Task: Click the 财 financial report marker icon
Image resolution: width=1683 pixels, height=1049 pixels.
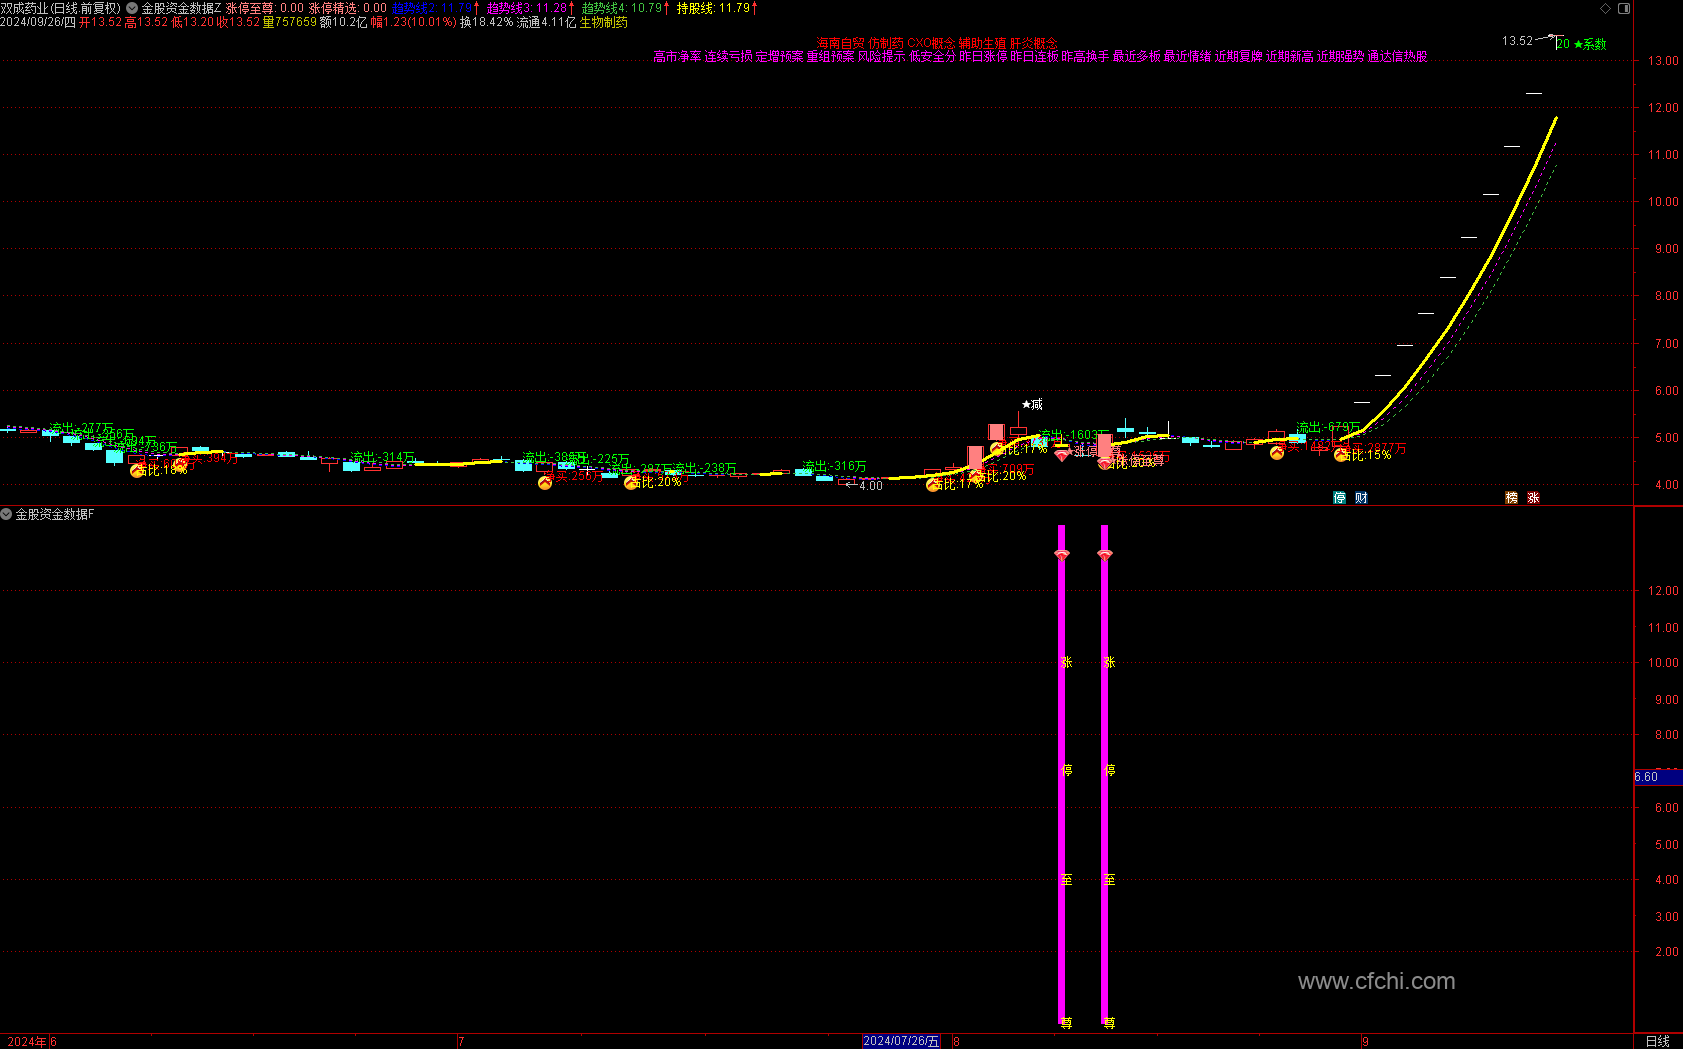Action: coord(1361,498)
